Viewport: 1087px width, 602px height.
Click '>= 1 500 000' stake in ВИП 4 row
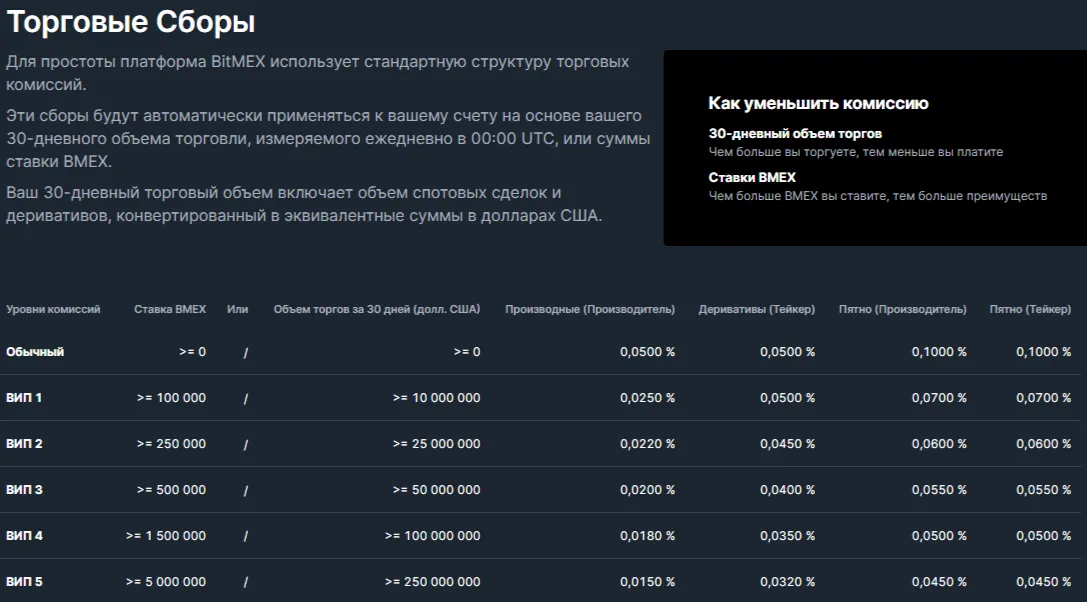(x=166, y=535)
